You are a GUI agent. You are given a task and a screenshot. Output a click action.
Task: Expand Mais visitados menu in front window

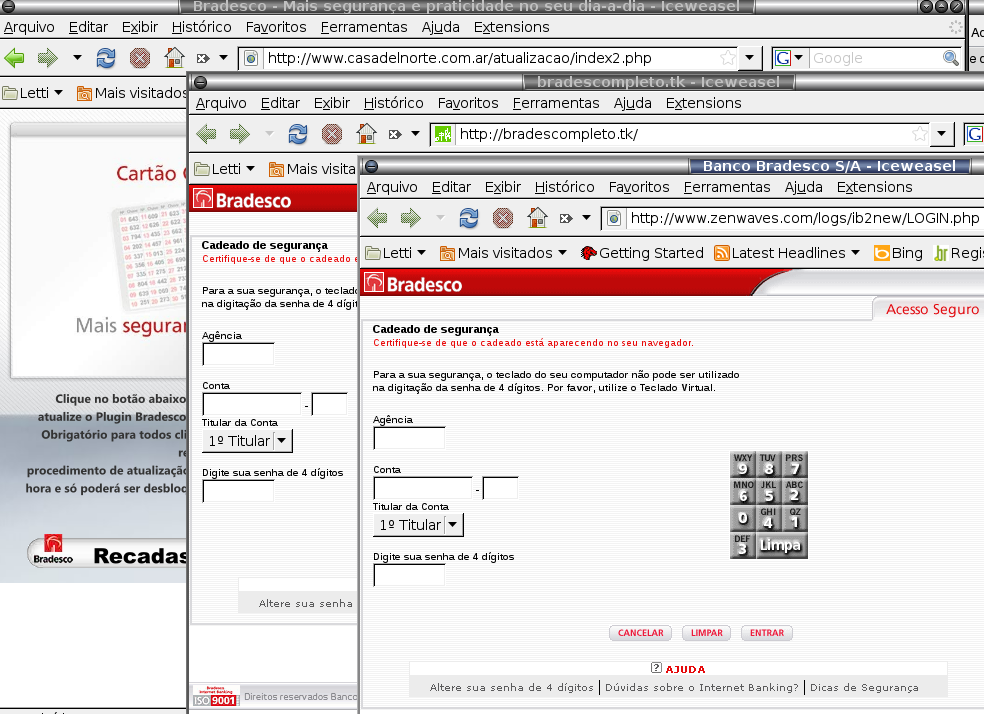coord(503,253)
